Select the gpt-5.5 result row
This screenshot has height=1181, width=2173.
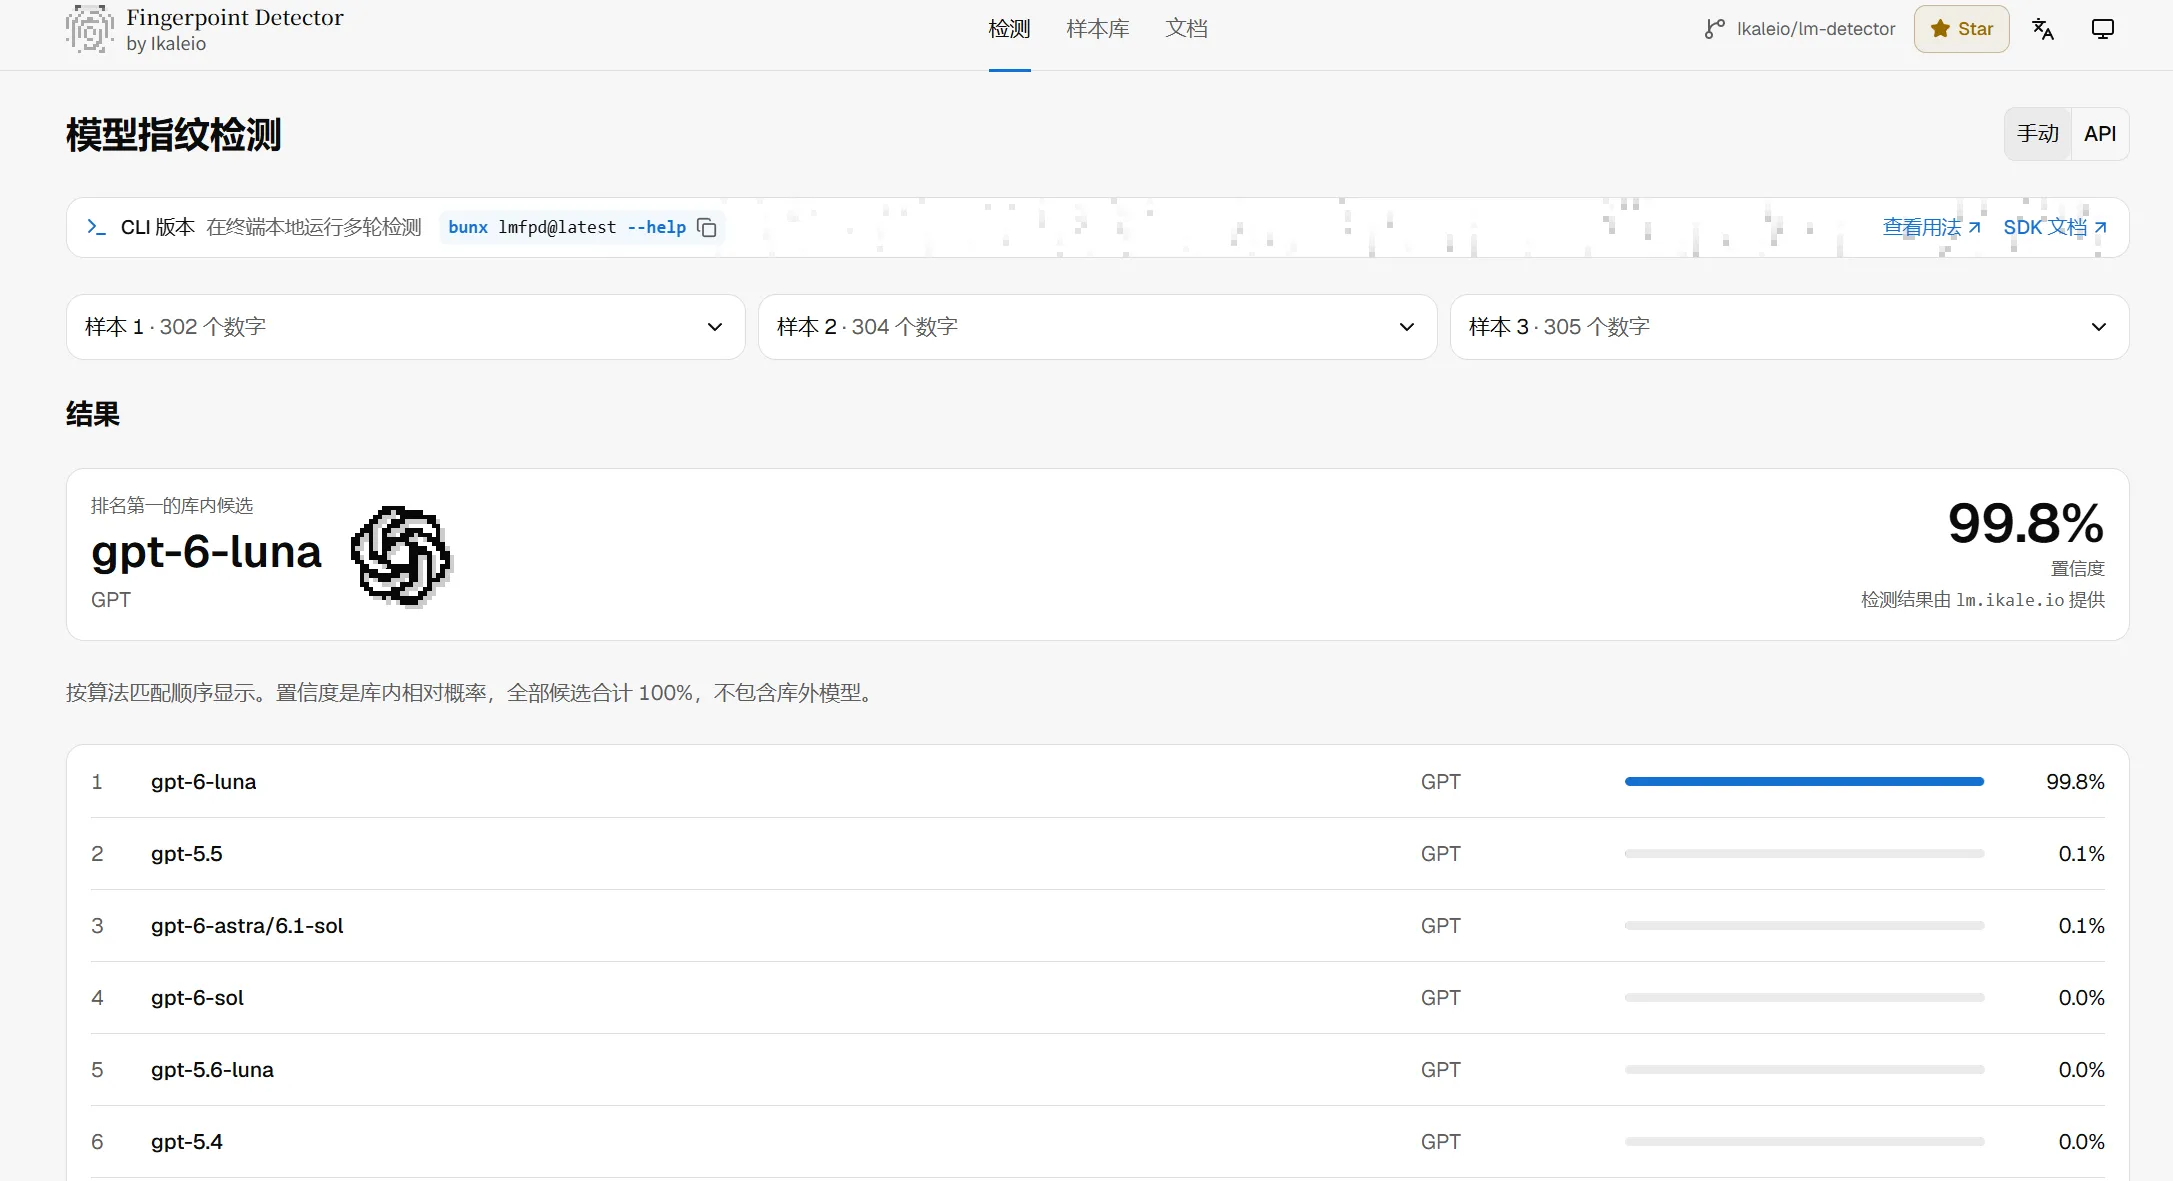(1097, 854)
